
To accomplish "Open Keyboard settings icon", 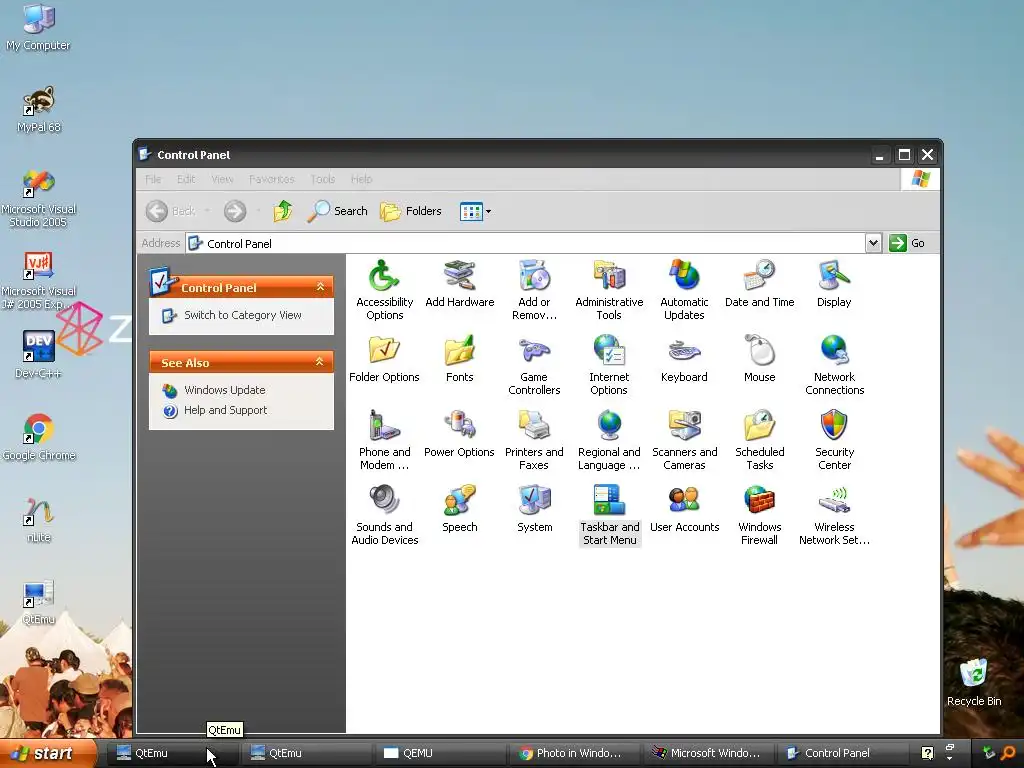I will coord(684,359).
